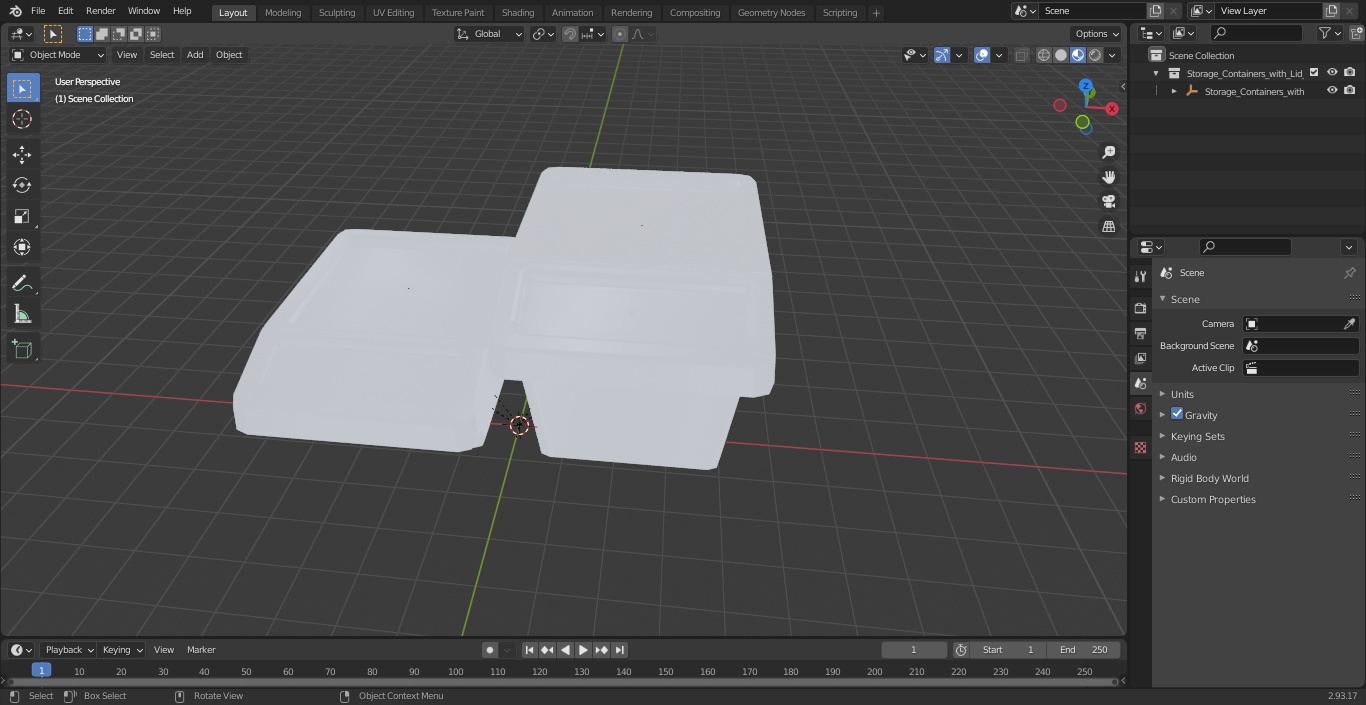
Task: Toggle auto keying record button
Action: point(490,650)
